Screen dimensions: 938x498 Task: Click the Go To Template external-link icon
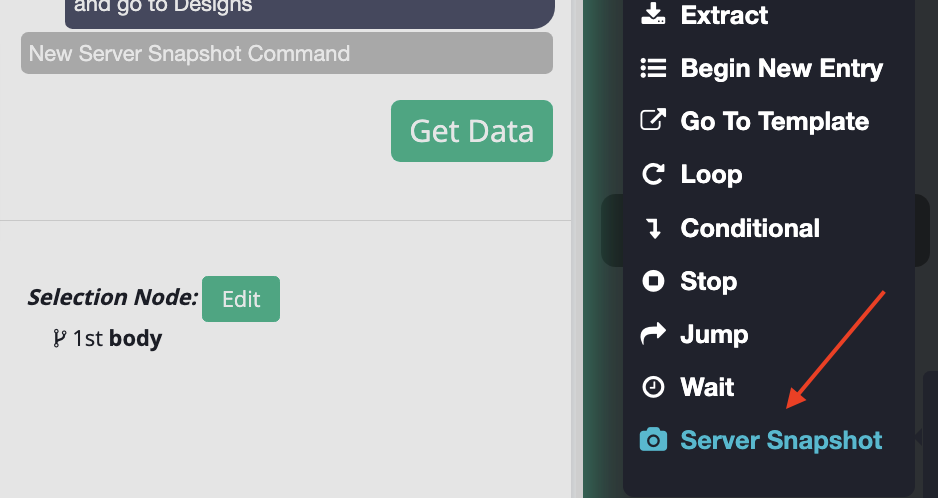(653, 121)
